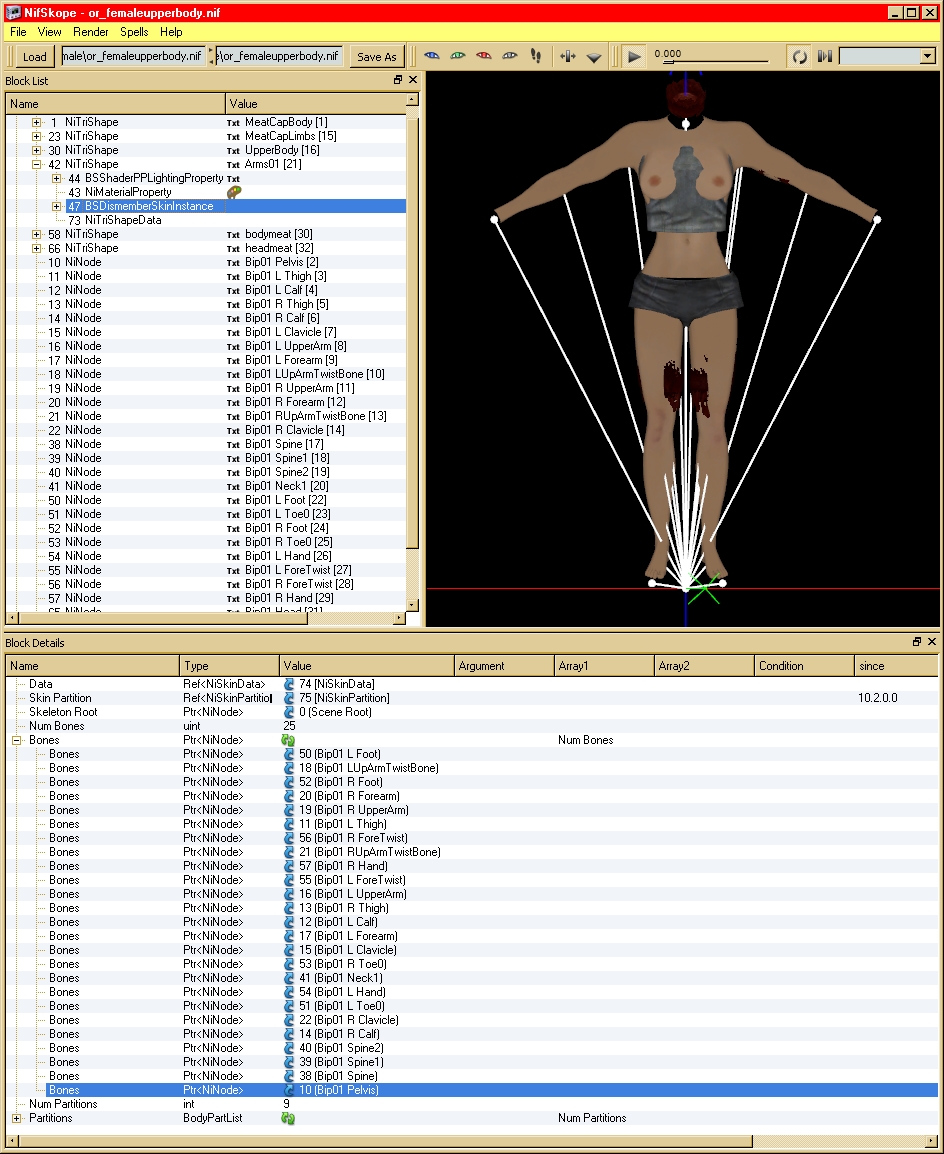Click the link icon beside 57 (Bip01 R Hand)
The height and width of the screenshot is (1154, 944).
click(289, 866)
